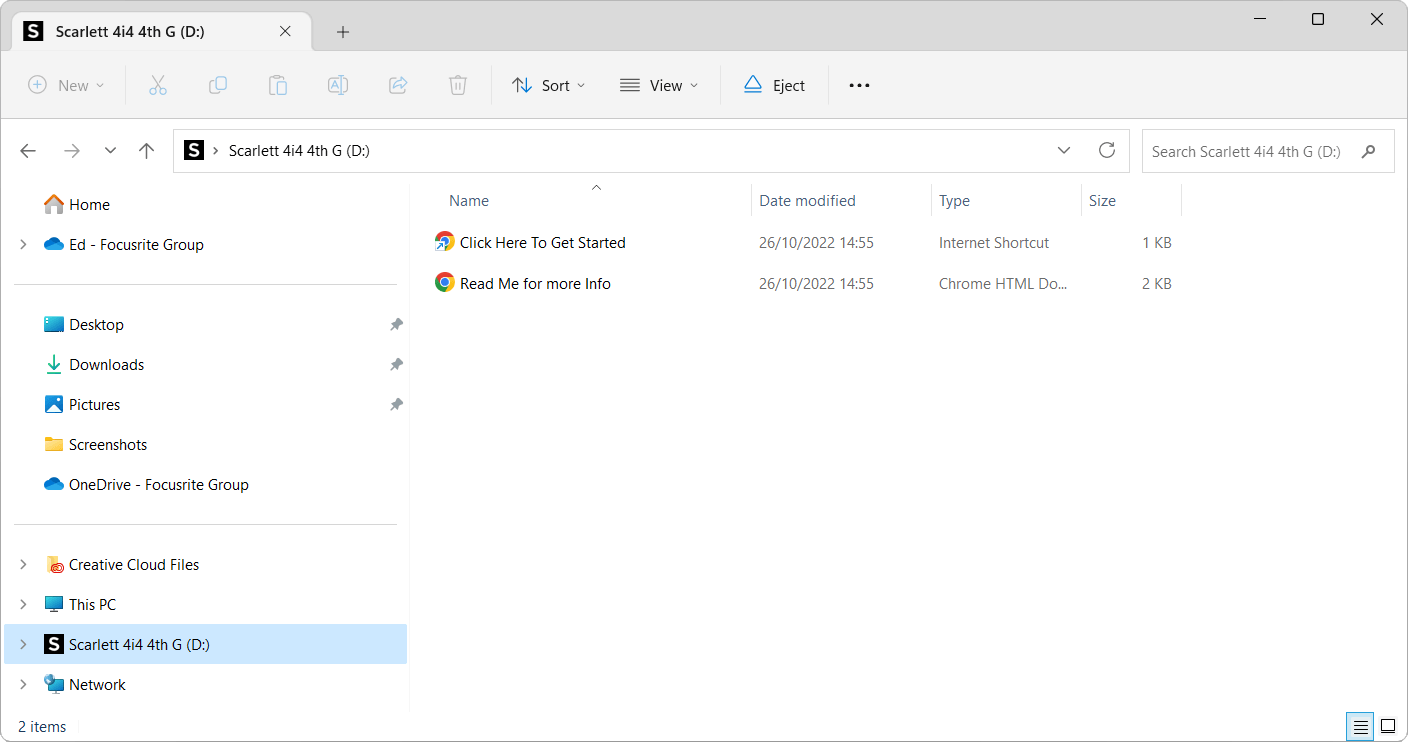Unpin Desktop from Quick access
This screenshot has width=1408, height=742.
(x=396, y=324)
